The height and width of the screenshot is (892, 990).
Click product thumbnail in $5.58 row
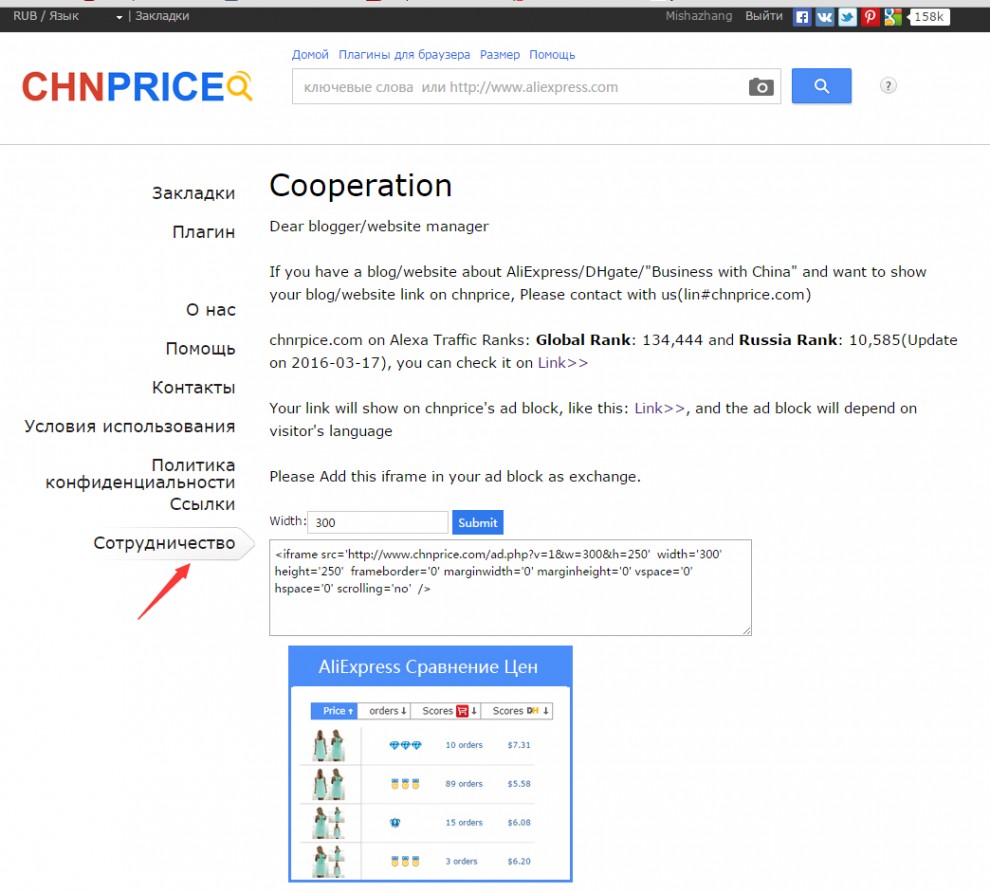(328, 784)
